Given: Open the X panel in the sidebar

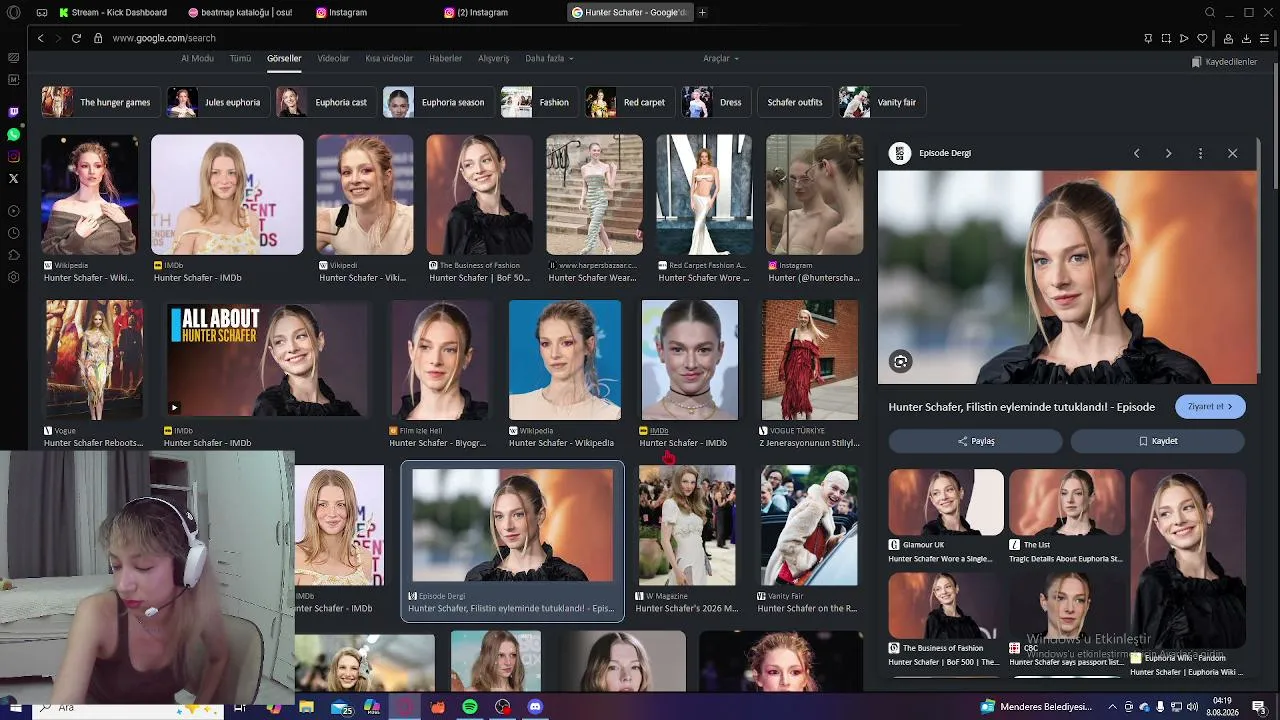Looking at the screenshot, I should 13,178.
